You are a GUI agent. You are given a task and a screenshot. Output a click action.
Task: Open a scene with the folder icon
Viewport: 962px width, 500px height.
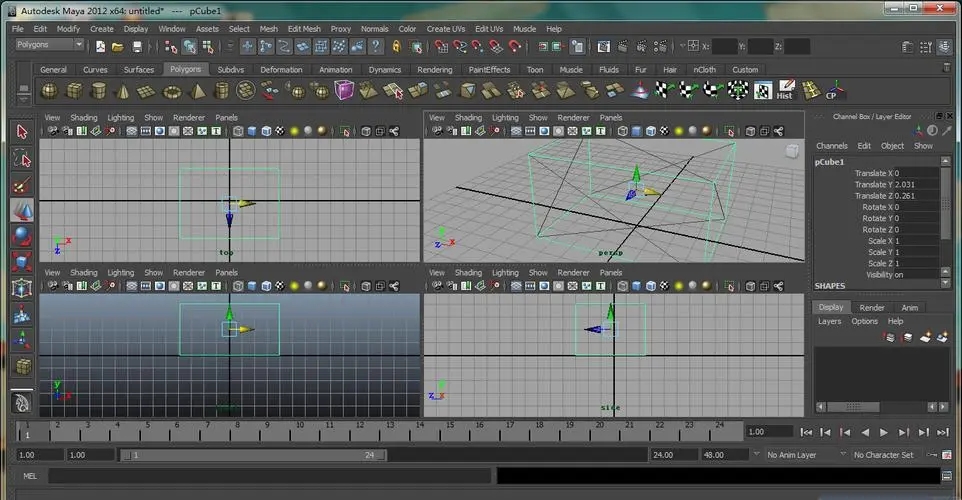click(x=118, y=47)
